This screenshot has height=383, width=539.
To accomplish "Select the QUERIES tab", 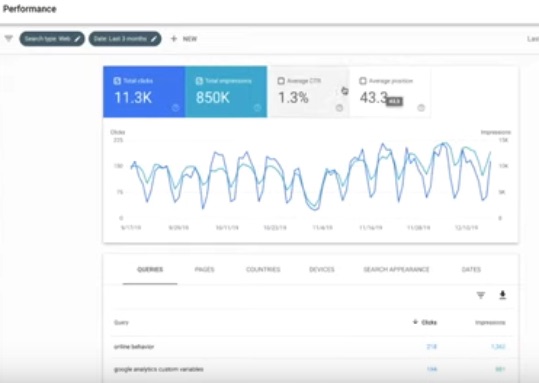I will [150, 270].
